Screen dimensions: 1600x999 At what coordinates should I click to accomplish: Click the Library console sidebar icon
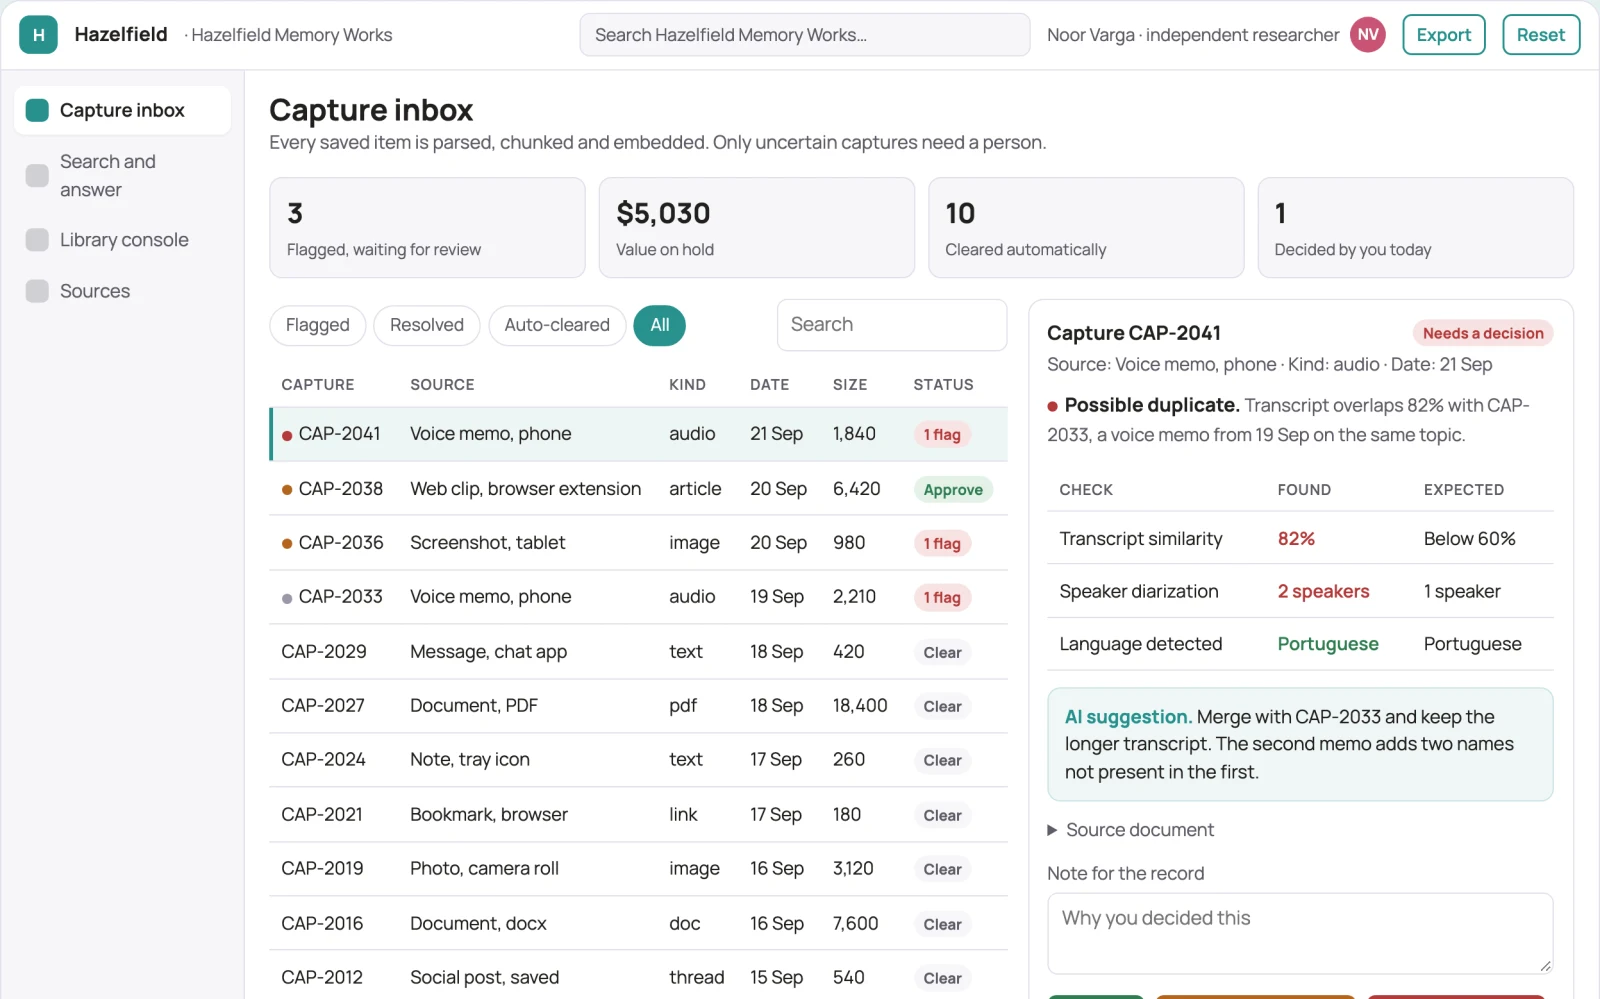point(37,240)
